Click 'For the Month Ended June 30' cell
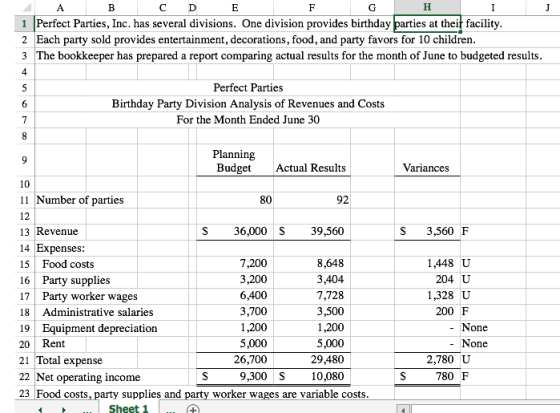This screenshot has width=560, height=413. coord(248,120)
